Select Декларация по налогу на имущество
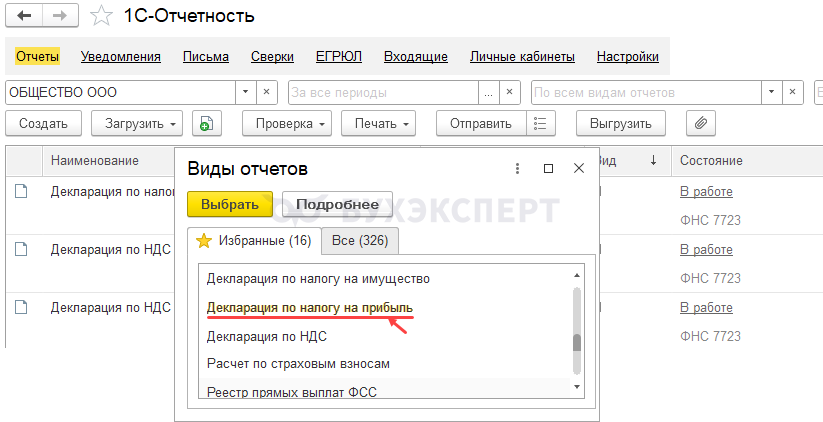 [x=318, y=279]
